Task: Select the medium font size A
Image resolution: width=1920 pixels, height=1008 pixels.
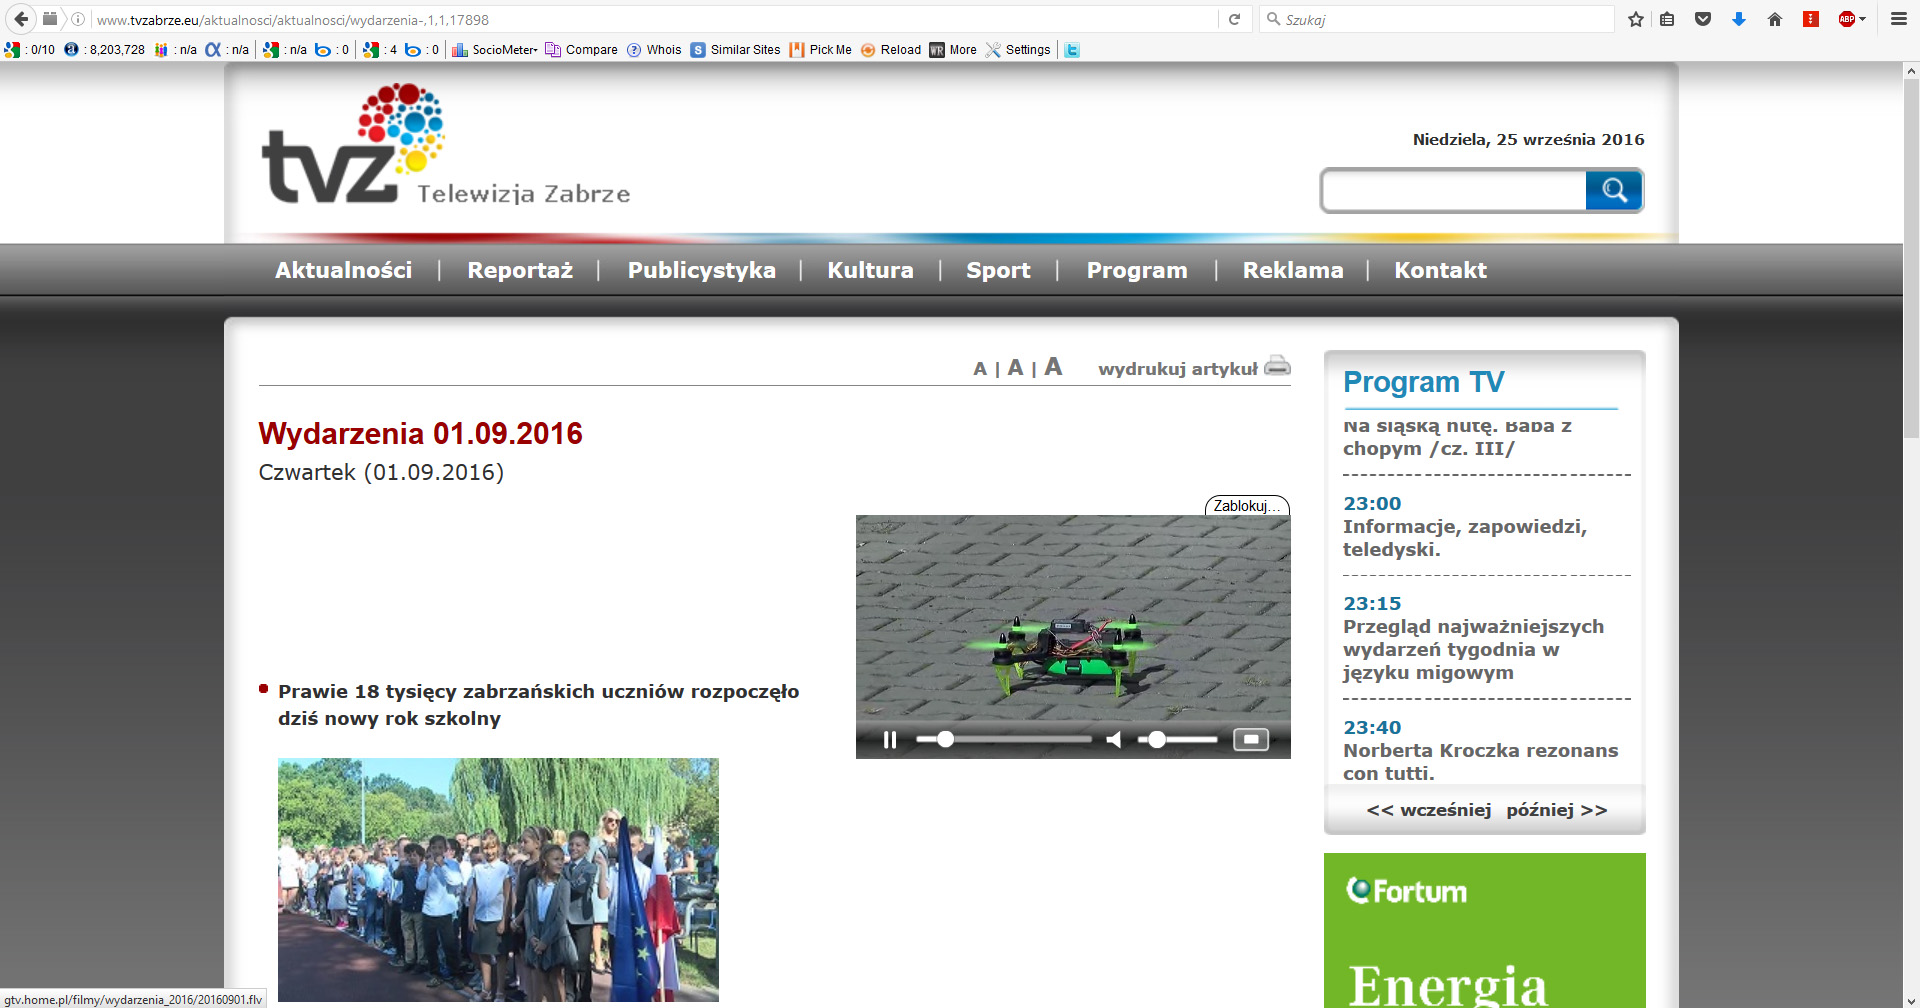Action: point(1015,368)
